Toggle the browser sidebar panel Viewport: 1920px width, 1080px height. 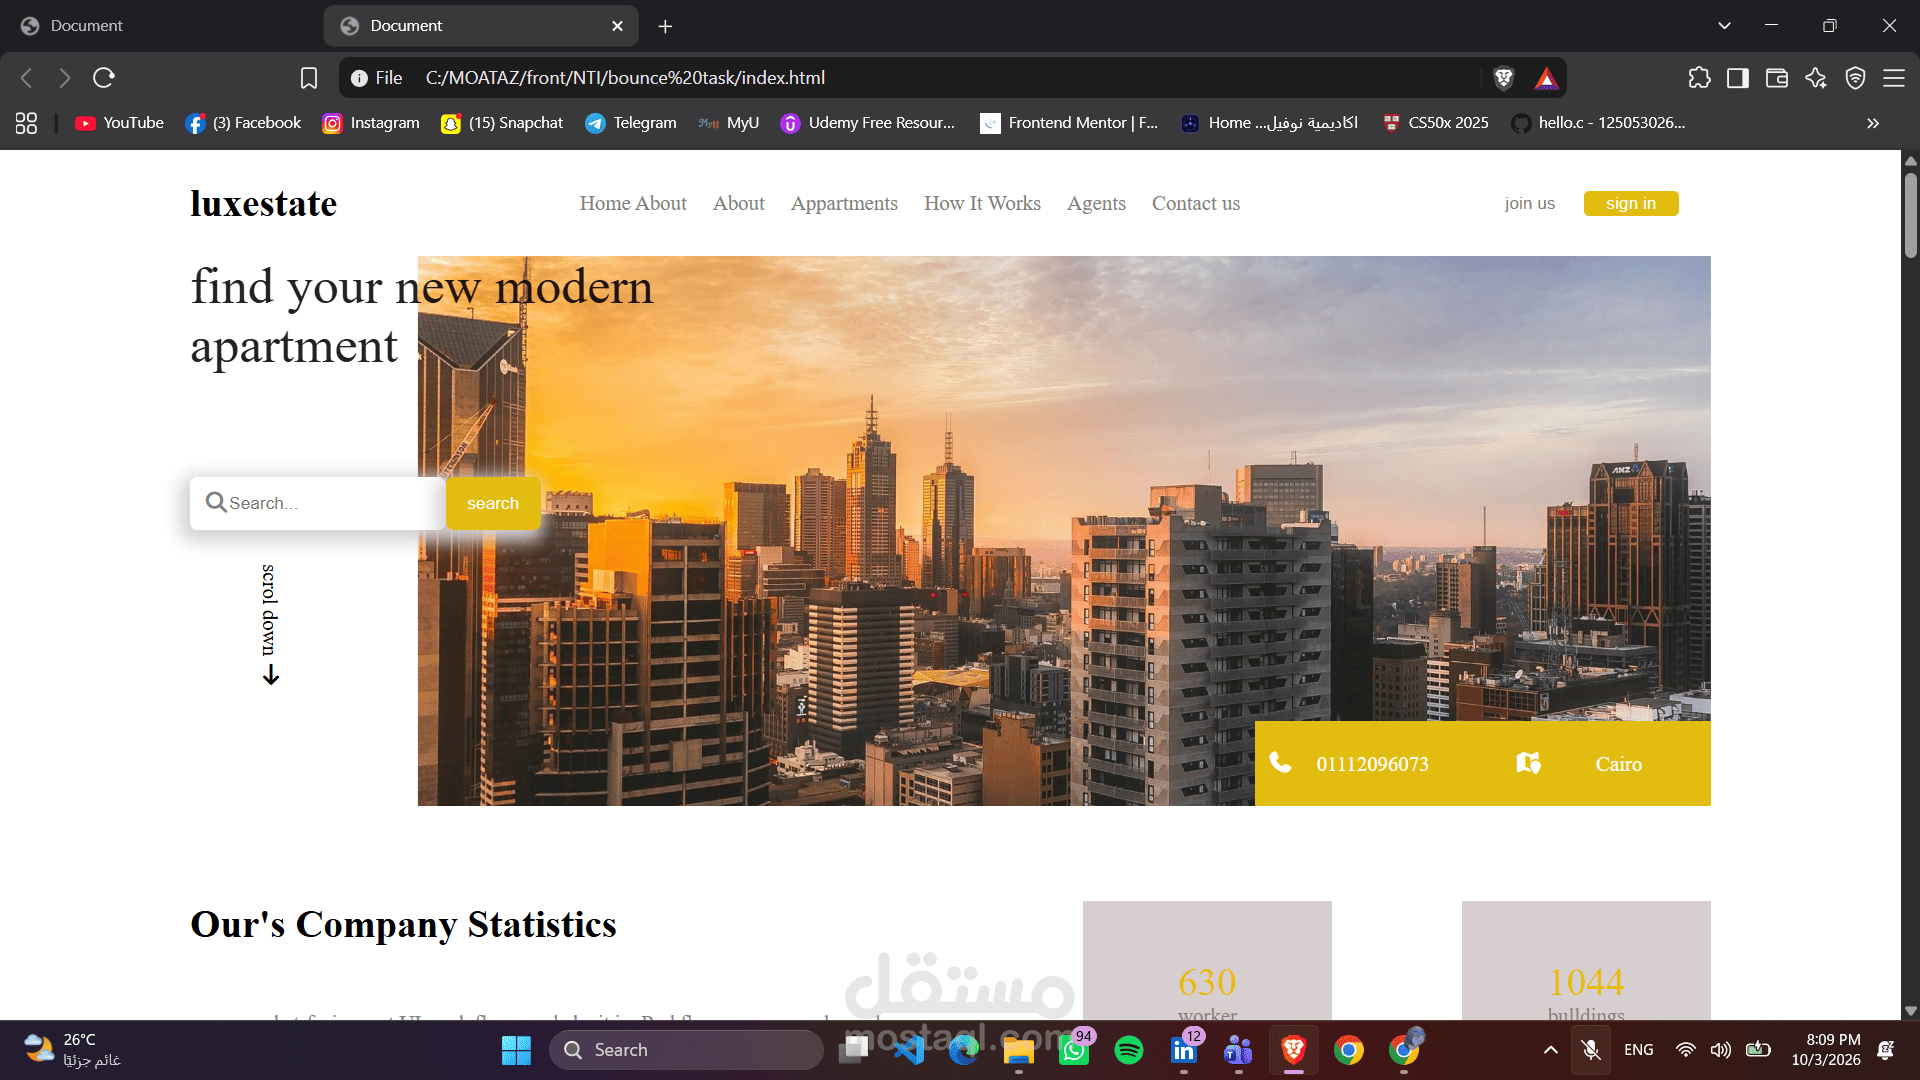[x=1738, y=78]
